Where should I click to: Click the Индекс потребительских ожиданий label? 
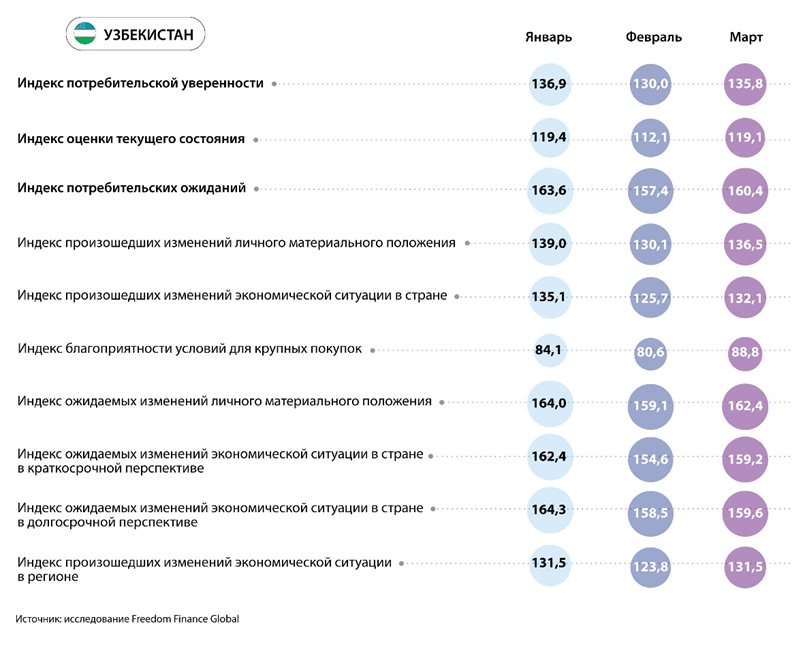coord(132,188)
